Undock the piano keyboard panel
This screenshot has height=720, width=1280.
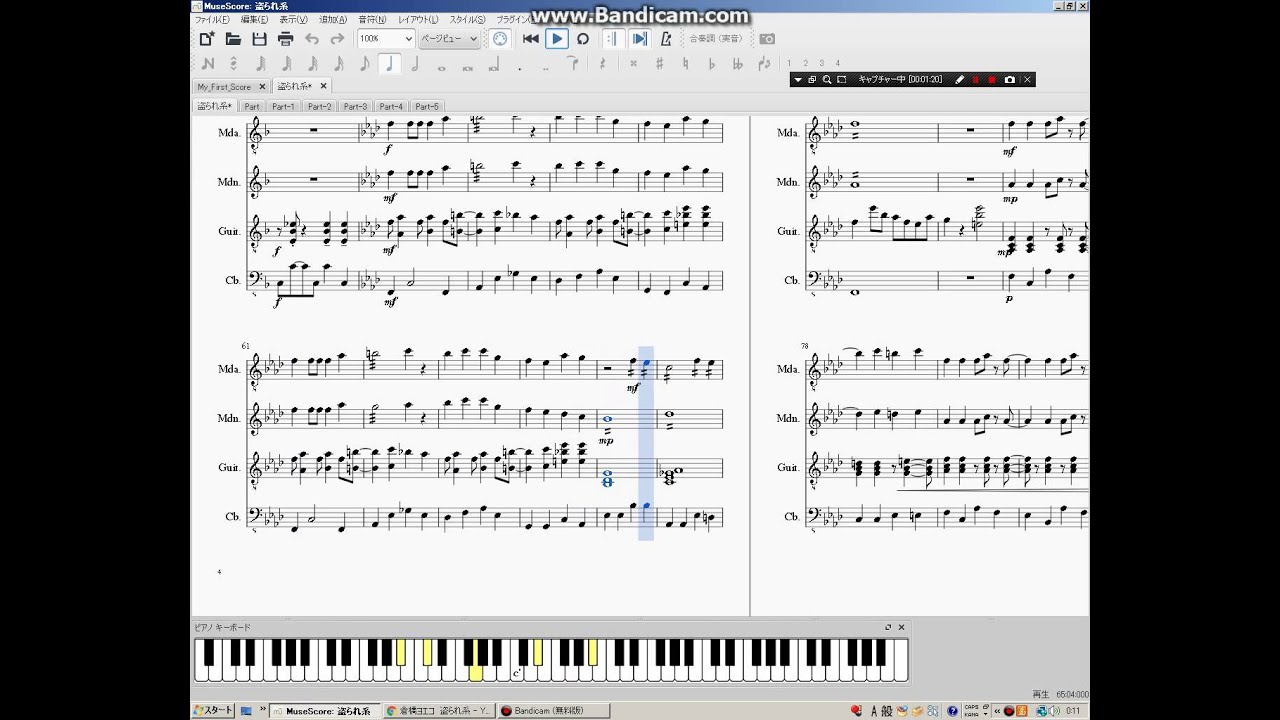coord(887,627)
